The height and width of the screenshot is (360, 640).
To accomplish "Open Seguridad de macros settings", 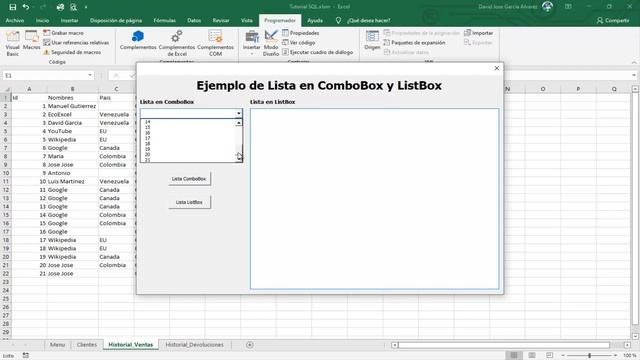I will pos(72,52).
